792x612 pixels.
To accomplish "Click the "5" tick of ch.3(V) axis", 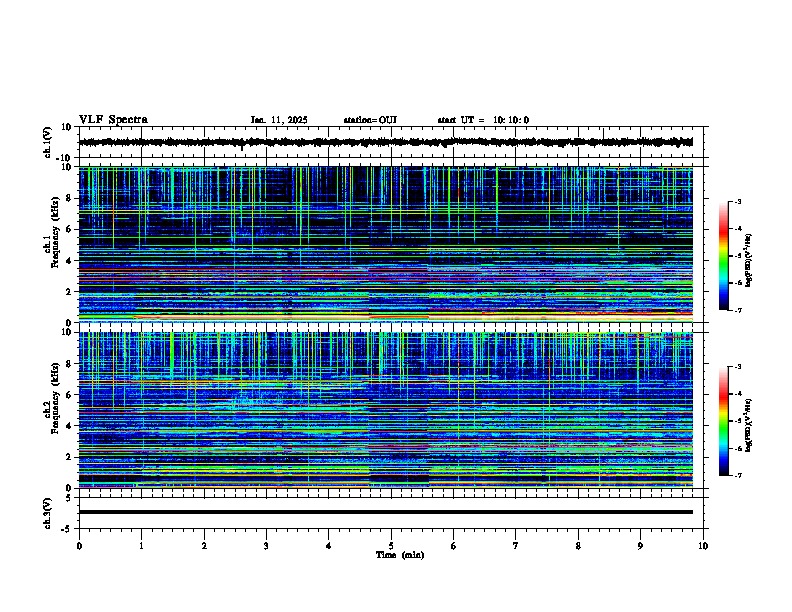I will click(69, 498).
